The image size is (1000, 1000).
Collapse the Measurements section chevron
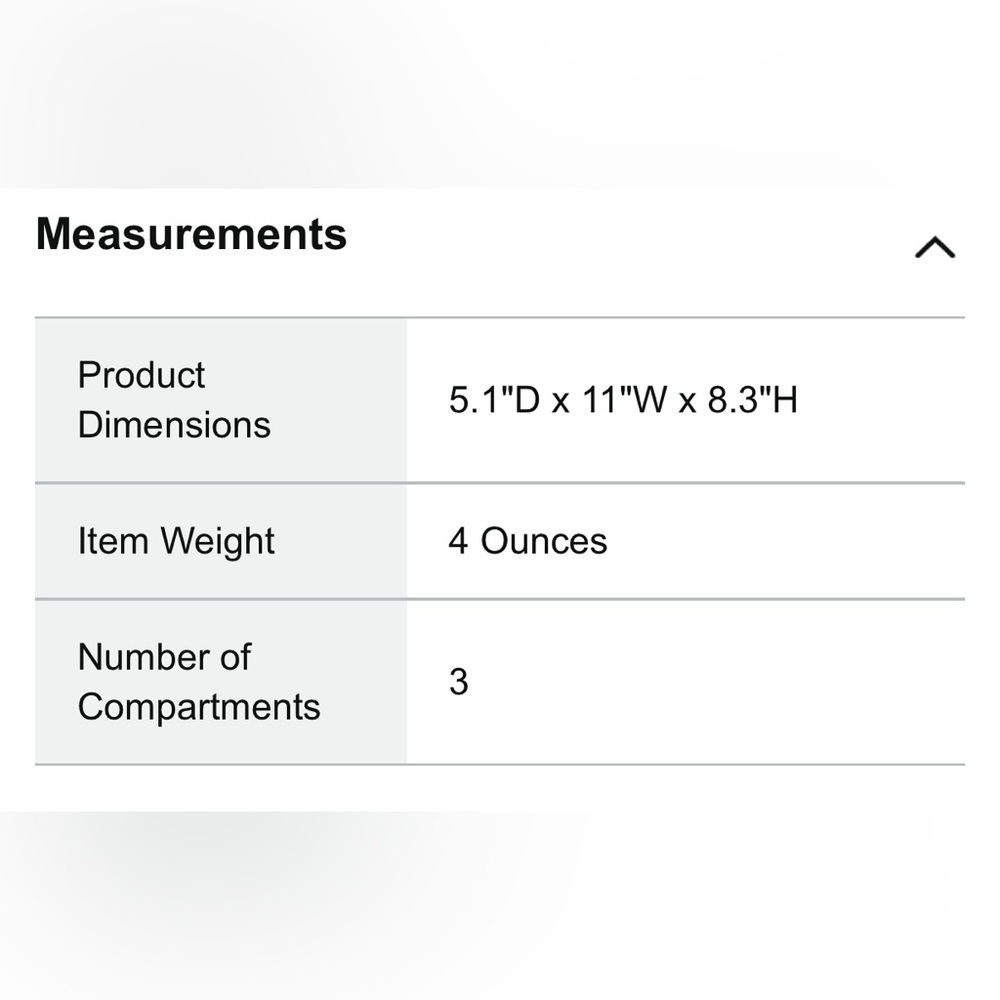pyautogui.click(x=935, y=247)
